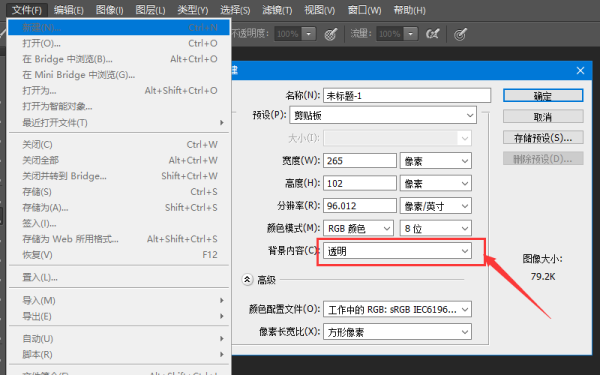
Task: Toggle the opacity pressure icon in options bar
Action: tap(331, 34)
